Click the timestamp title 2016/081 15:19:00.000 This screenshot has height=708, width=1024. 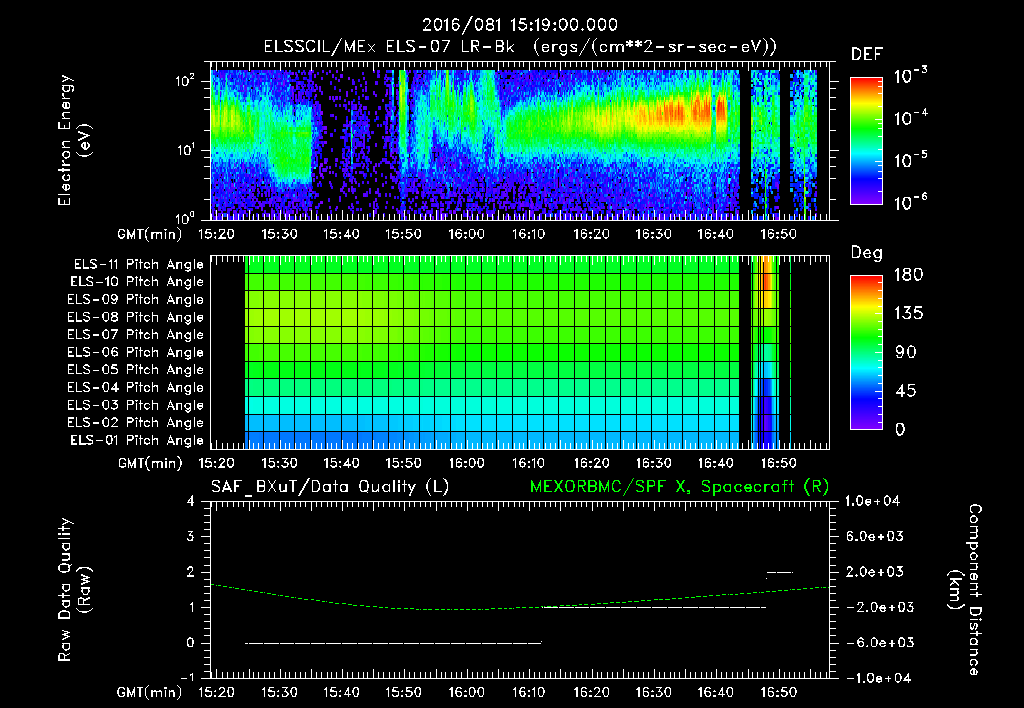pyautogui.click(x=519, y=25)
